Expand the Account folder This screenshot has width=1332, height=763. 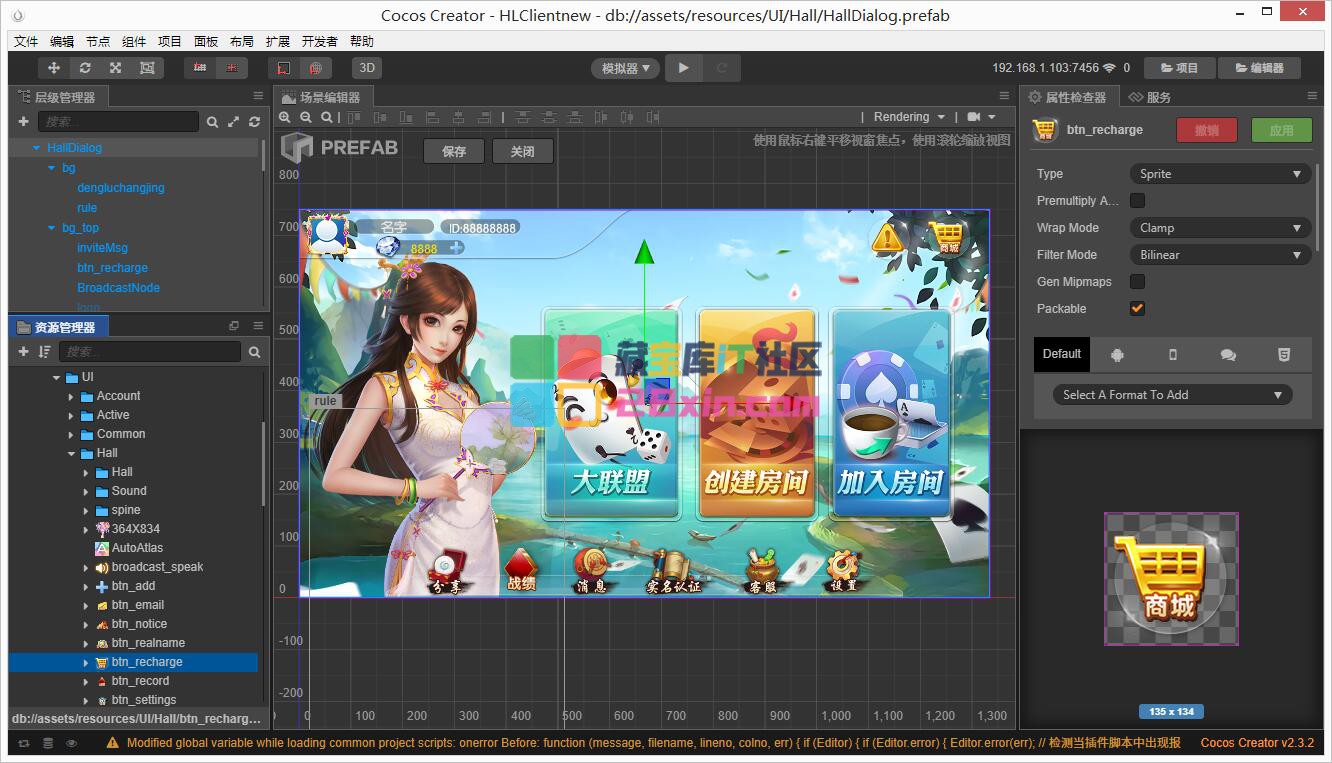(x=71, y=397)
